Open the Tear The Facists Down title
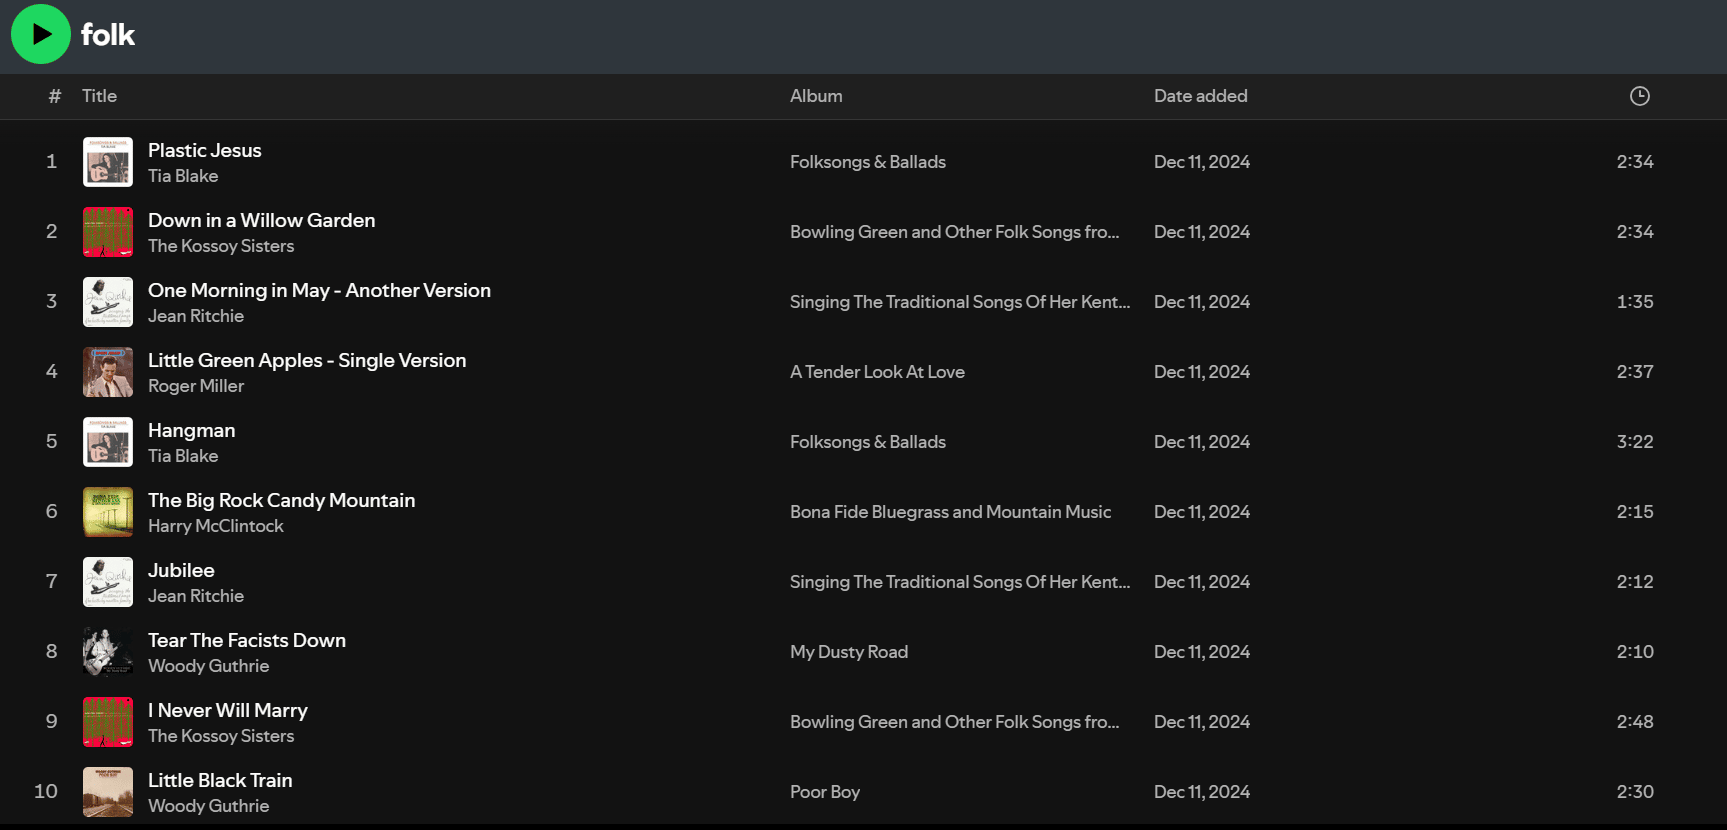Viewport: 1727px width, 830px height. [x=247, y=640]
